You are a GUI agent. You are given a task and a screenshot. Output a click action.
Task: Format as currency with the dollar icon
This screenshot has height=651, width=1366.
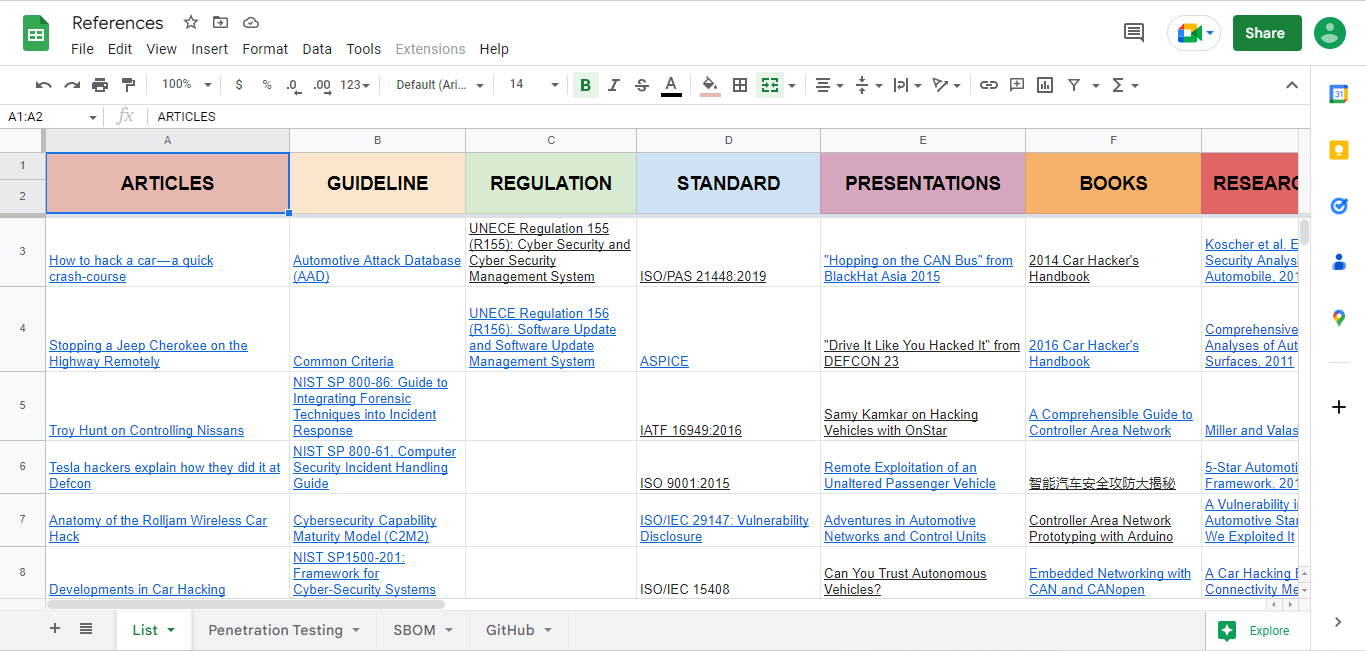coord(239,85)
